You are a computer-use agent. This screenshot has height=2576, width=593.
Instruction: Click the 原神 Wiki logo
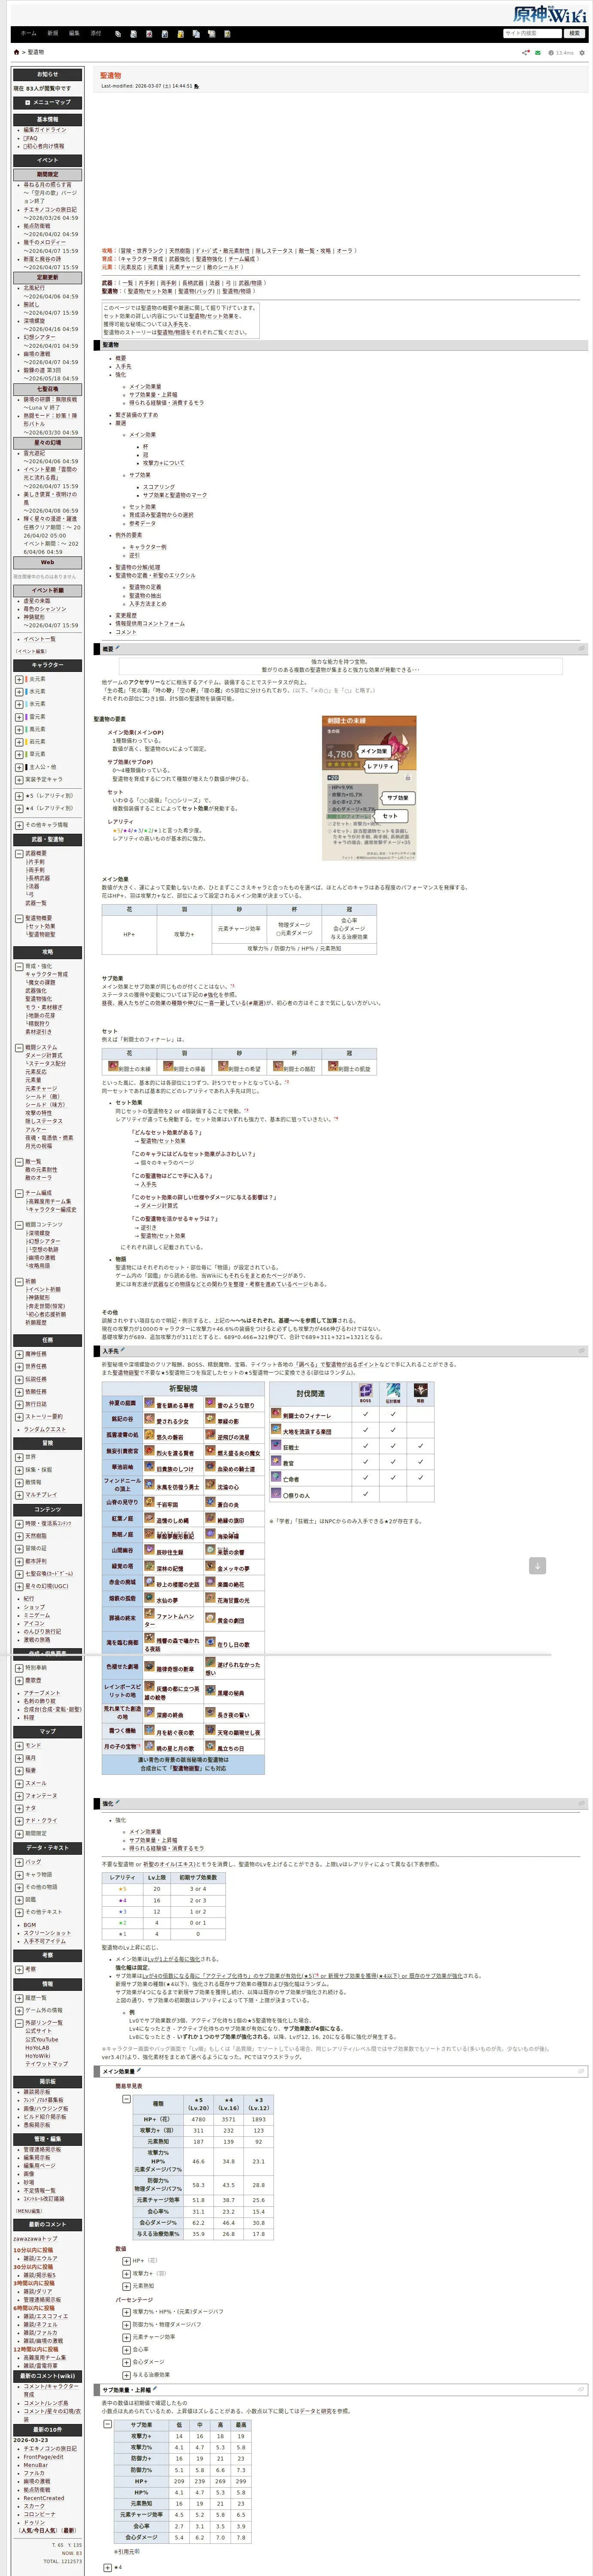tap(549, 14)
